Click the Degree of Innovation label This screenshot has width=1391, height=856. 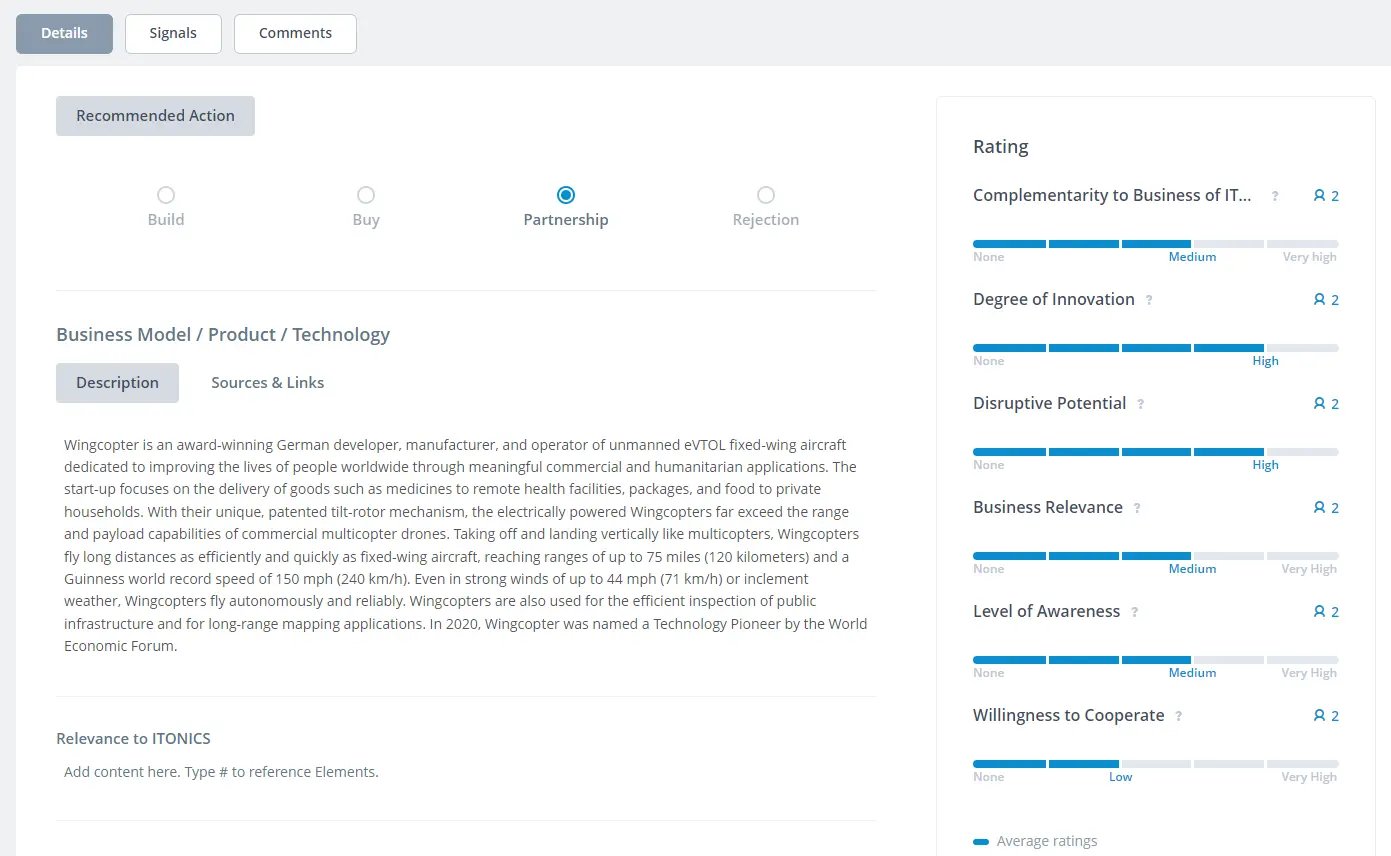(1054, 300)
